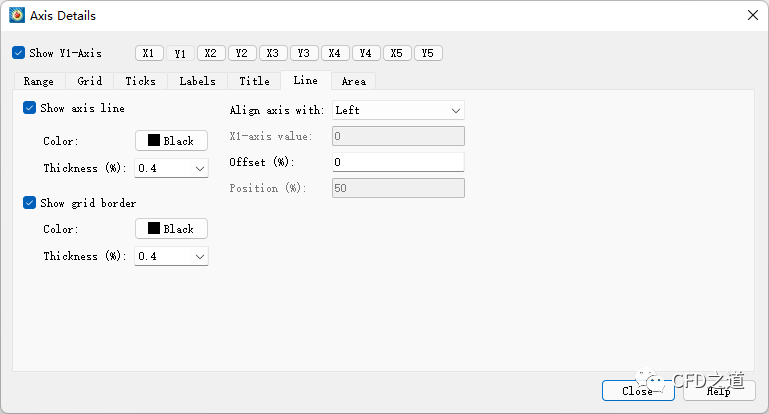Click the Tecplot icon in title bar
This screenshot has height=414, width=769.
(17, 15)
